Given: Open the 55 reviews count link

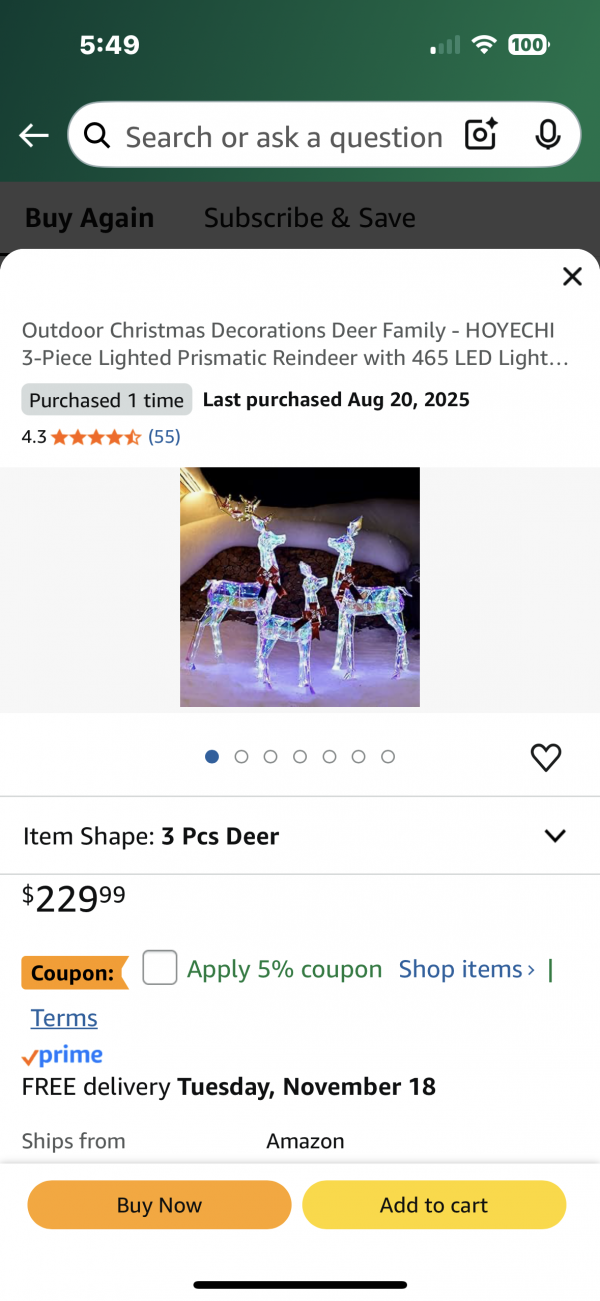Looking at the screenshot, I should [164, 437].
